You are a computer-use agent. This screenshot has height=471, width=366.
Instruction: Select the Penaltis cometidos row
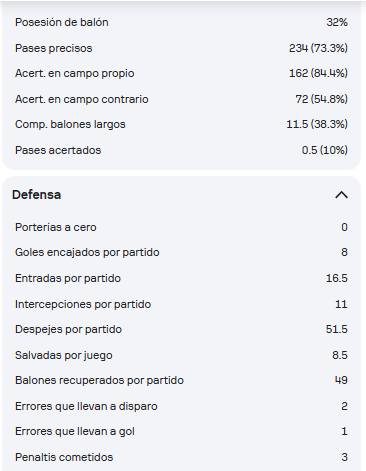[x=181, y=457]
